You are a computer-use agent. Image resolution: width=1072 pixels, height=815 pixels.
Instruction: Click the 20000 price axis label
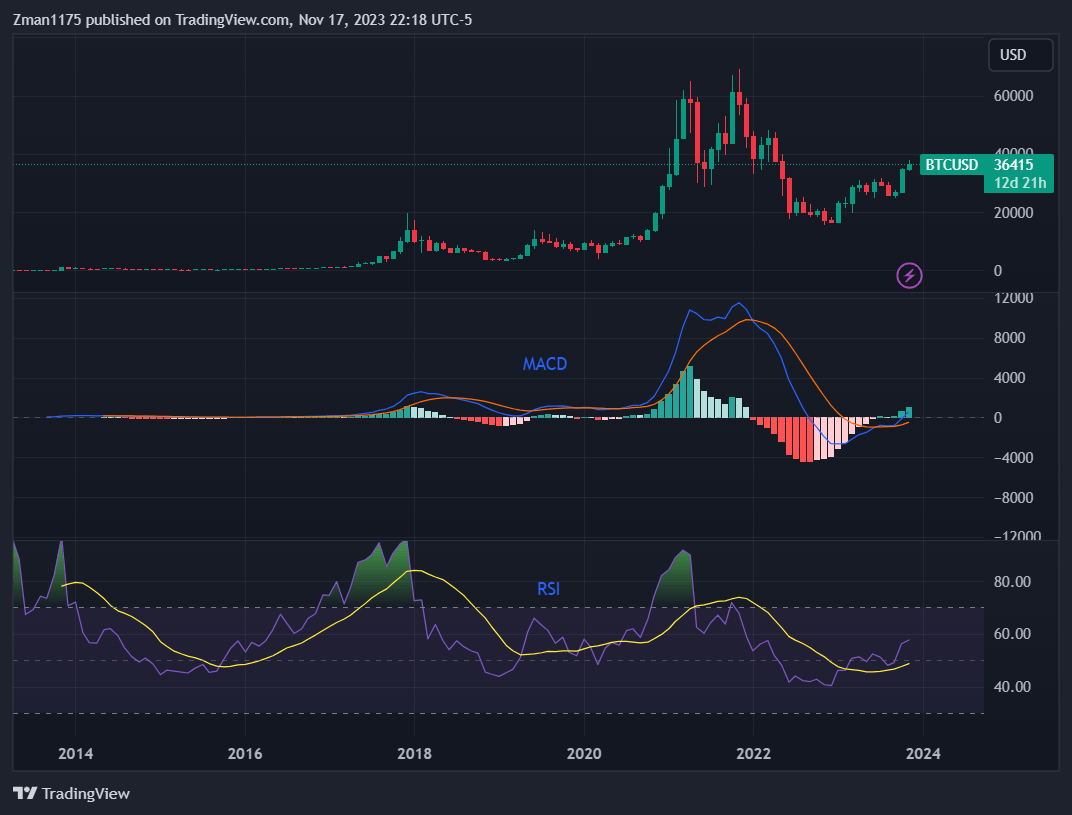[1013, 213]
